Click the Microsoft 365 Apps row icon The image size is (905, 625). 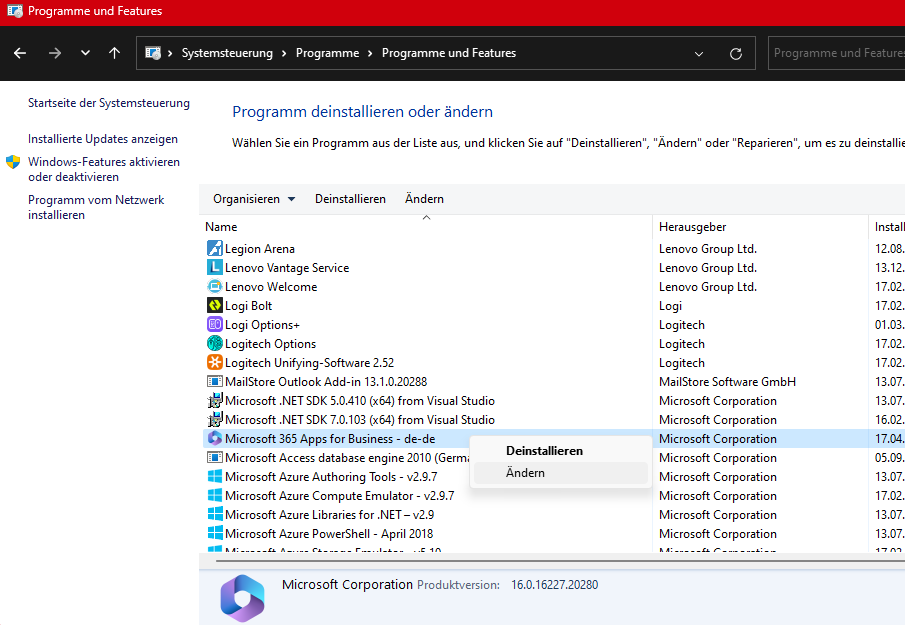[x=215, y=439]
